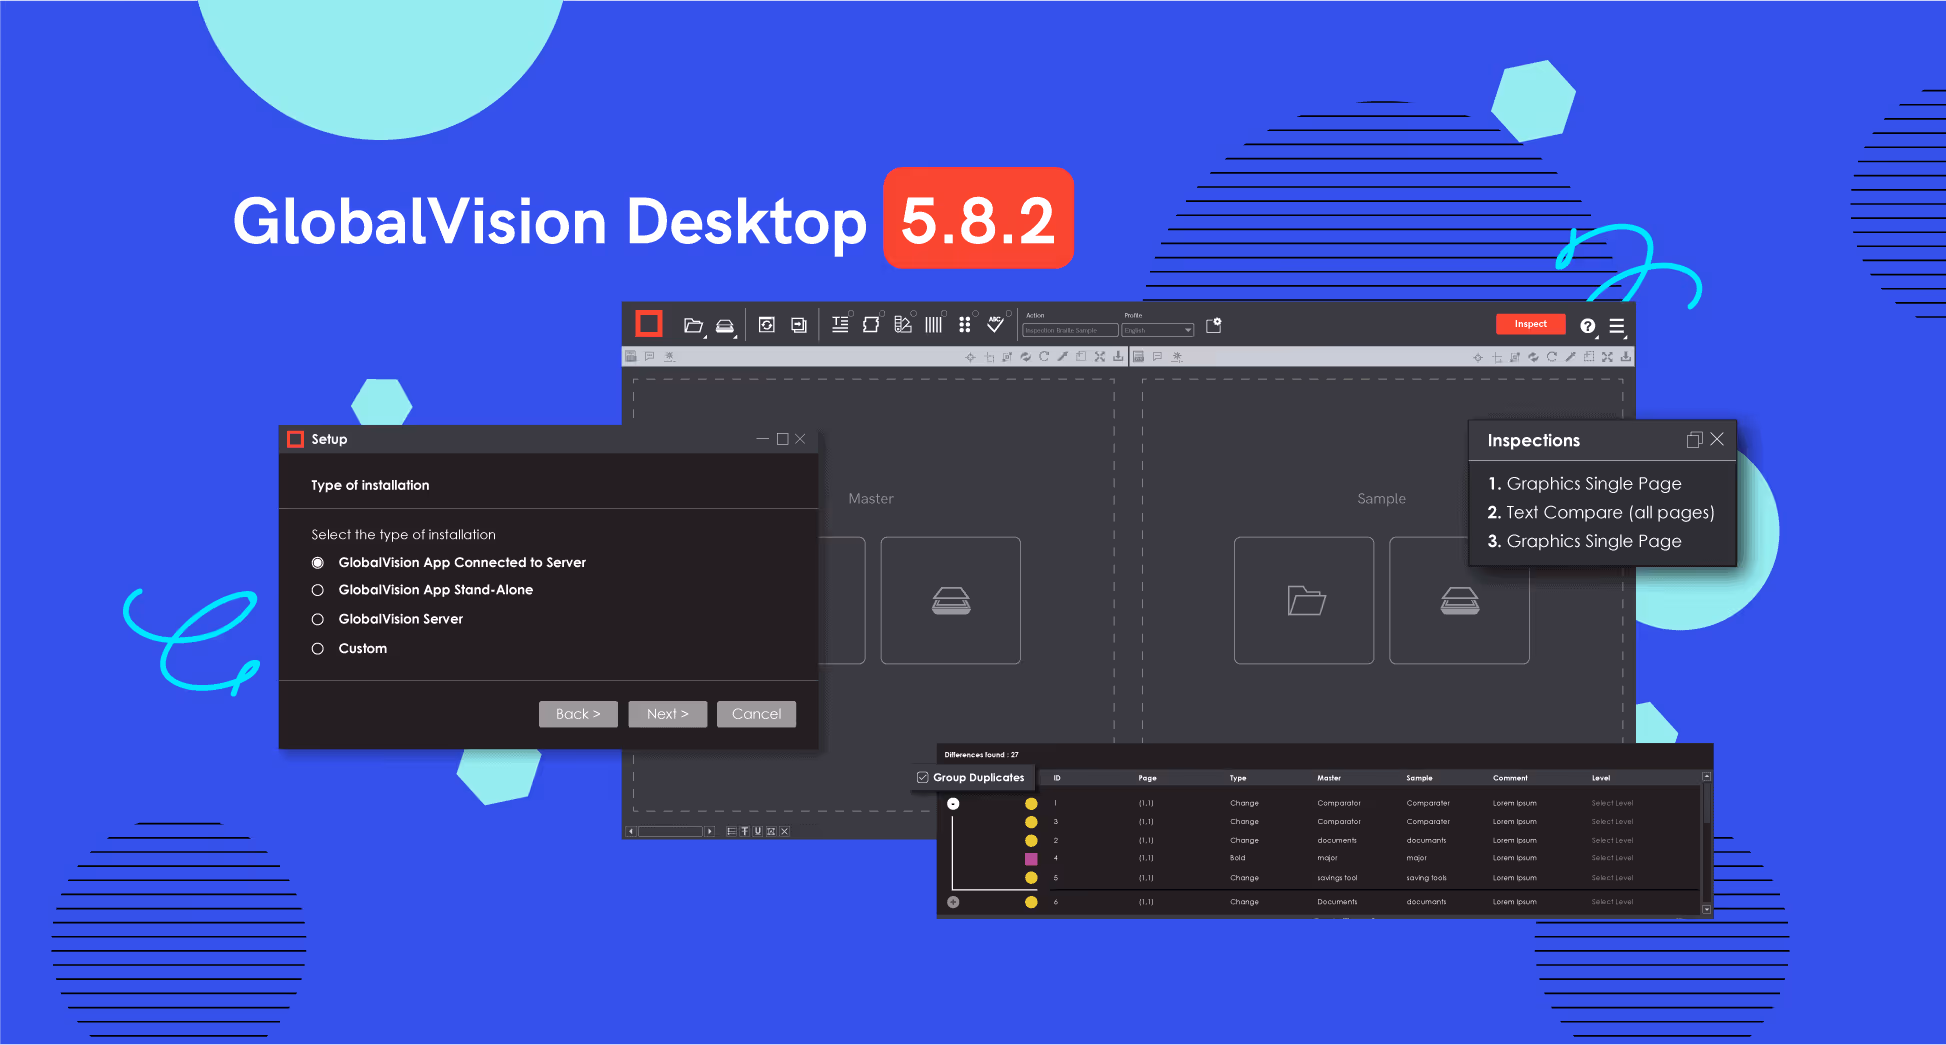Click scroll-down arrow of differences table scrollbar
1946x1045 pixels.
pyautogui.click(x=1707, y=909)
